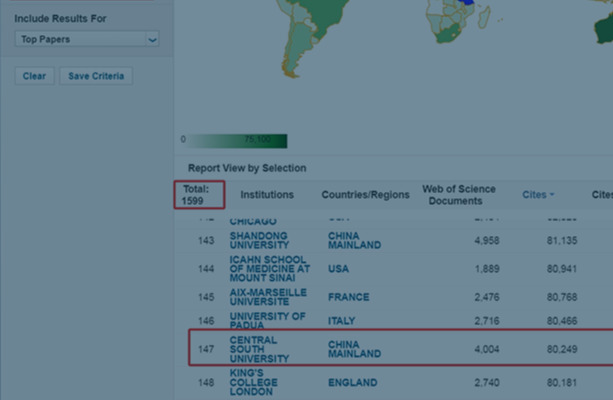Open Icahn School of Medicine link
The height and width of the screenshot is (400, 613).
point(270,269)
